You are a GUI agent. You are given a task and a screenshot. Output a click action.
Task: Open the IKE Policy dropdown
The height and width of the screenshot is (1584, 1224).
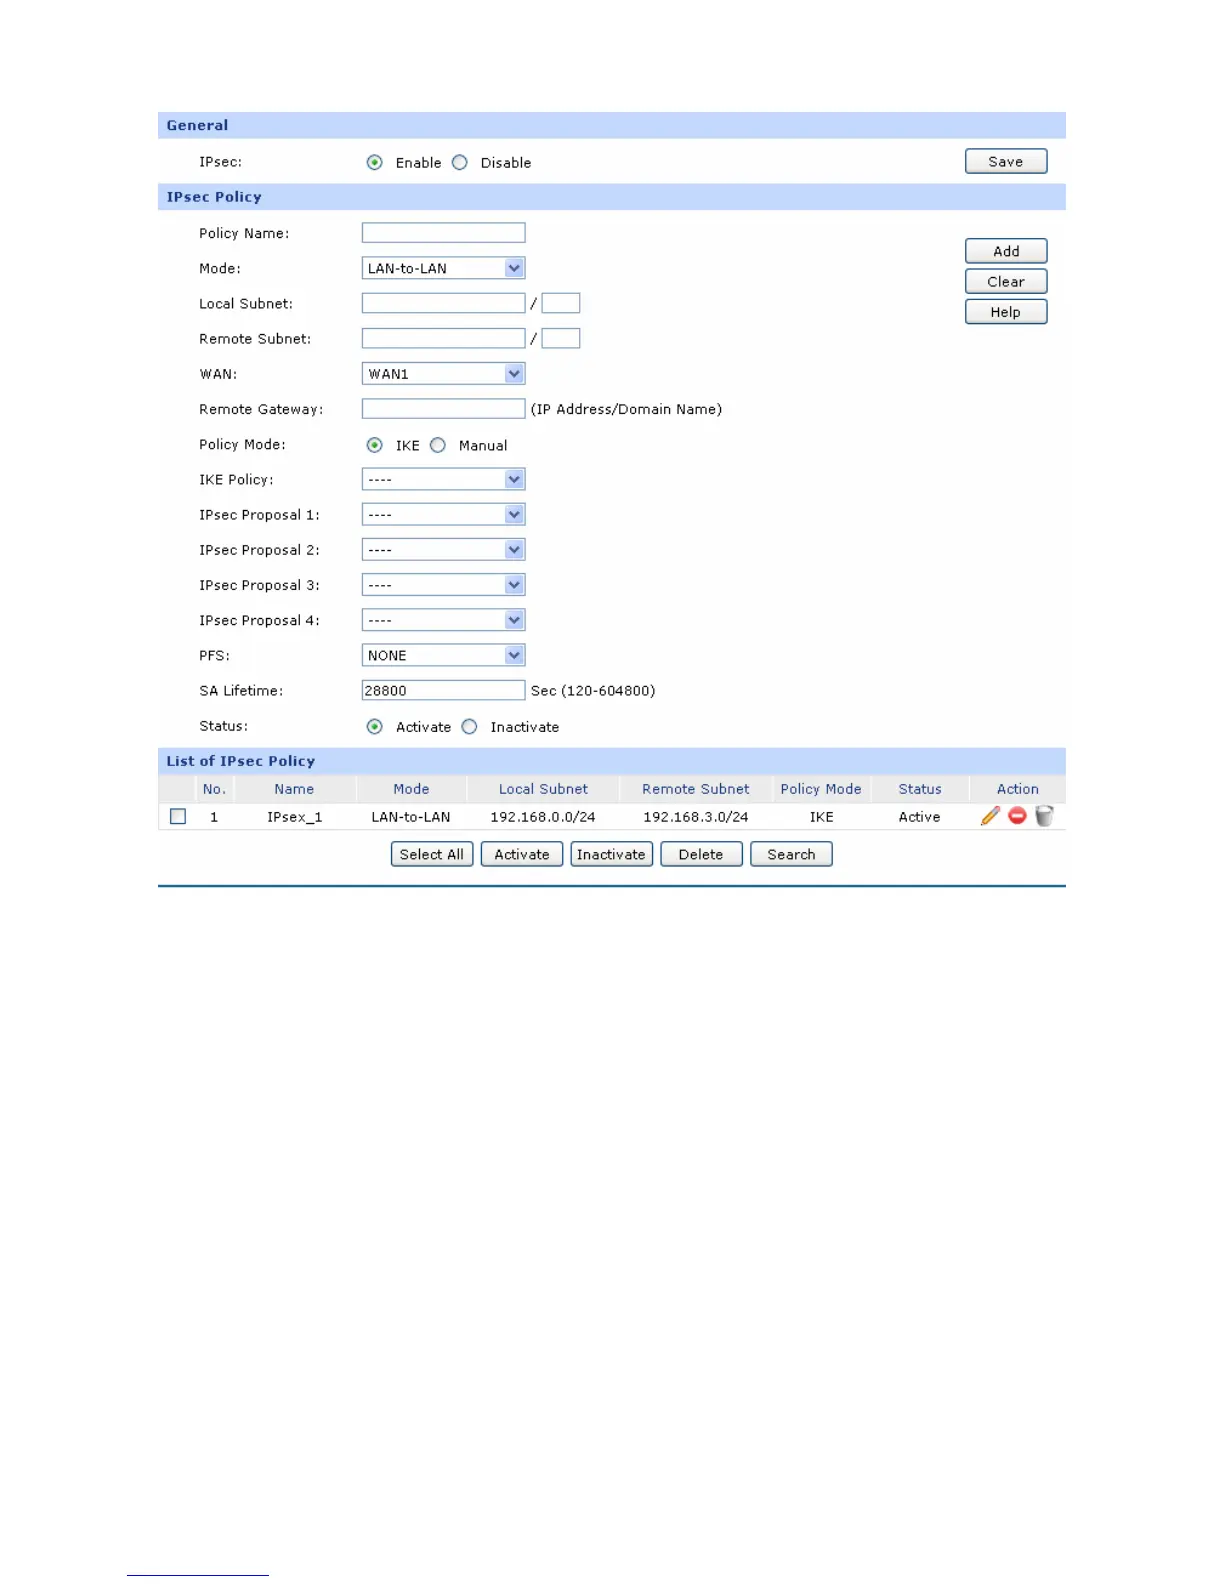pyautogui.click(x=443, y=479)
